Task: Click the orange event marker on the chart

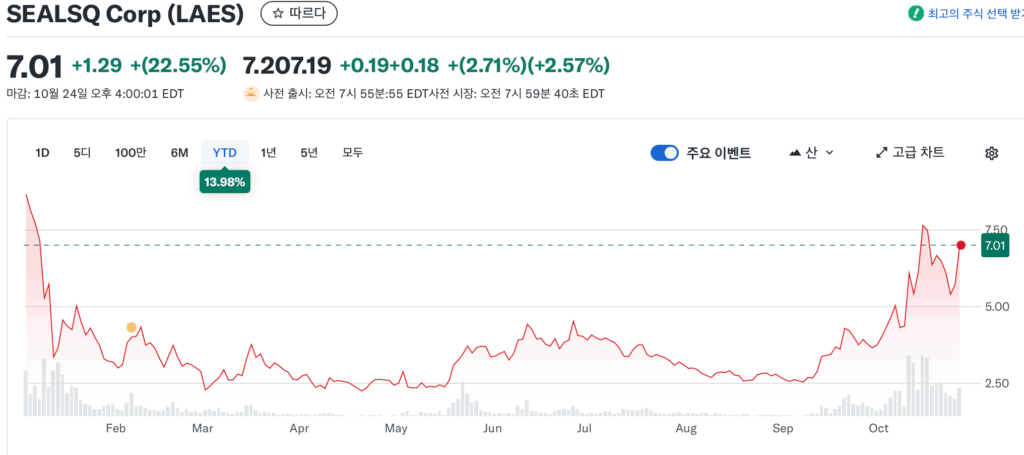Action: [131, 327]
